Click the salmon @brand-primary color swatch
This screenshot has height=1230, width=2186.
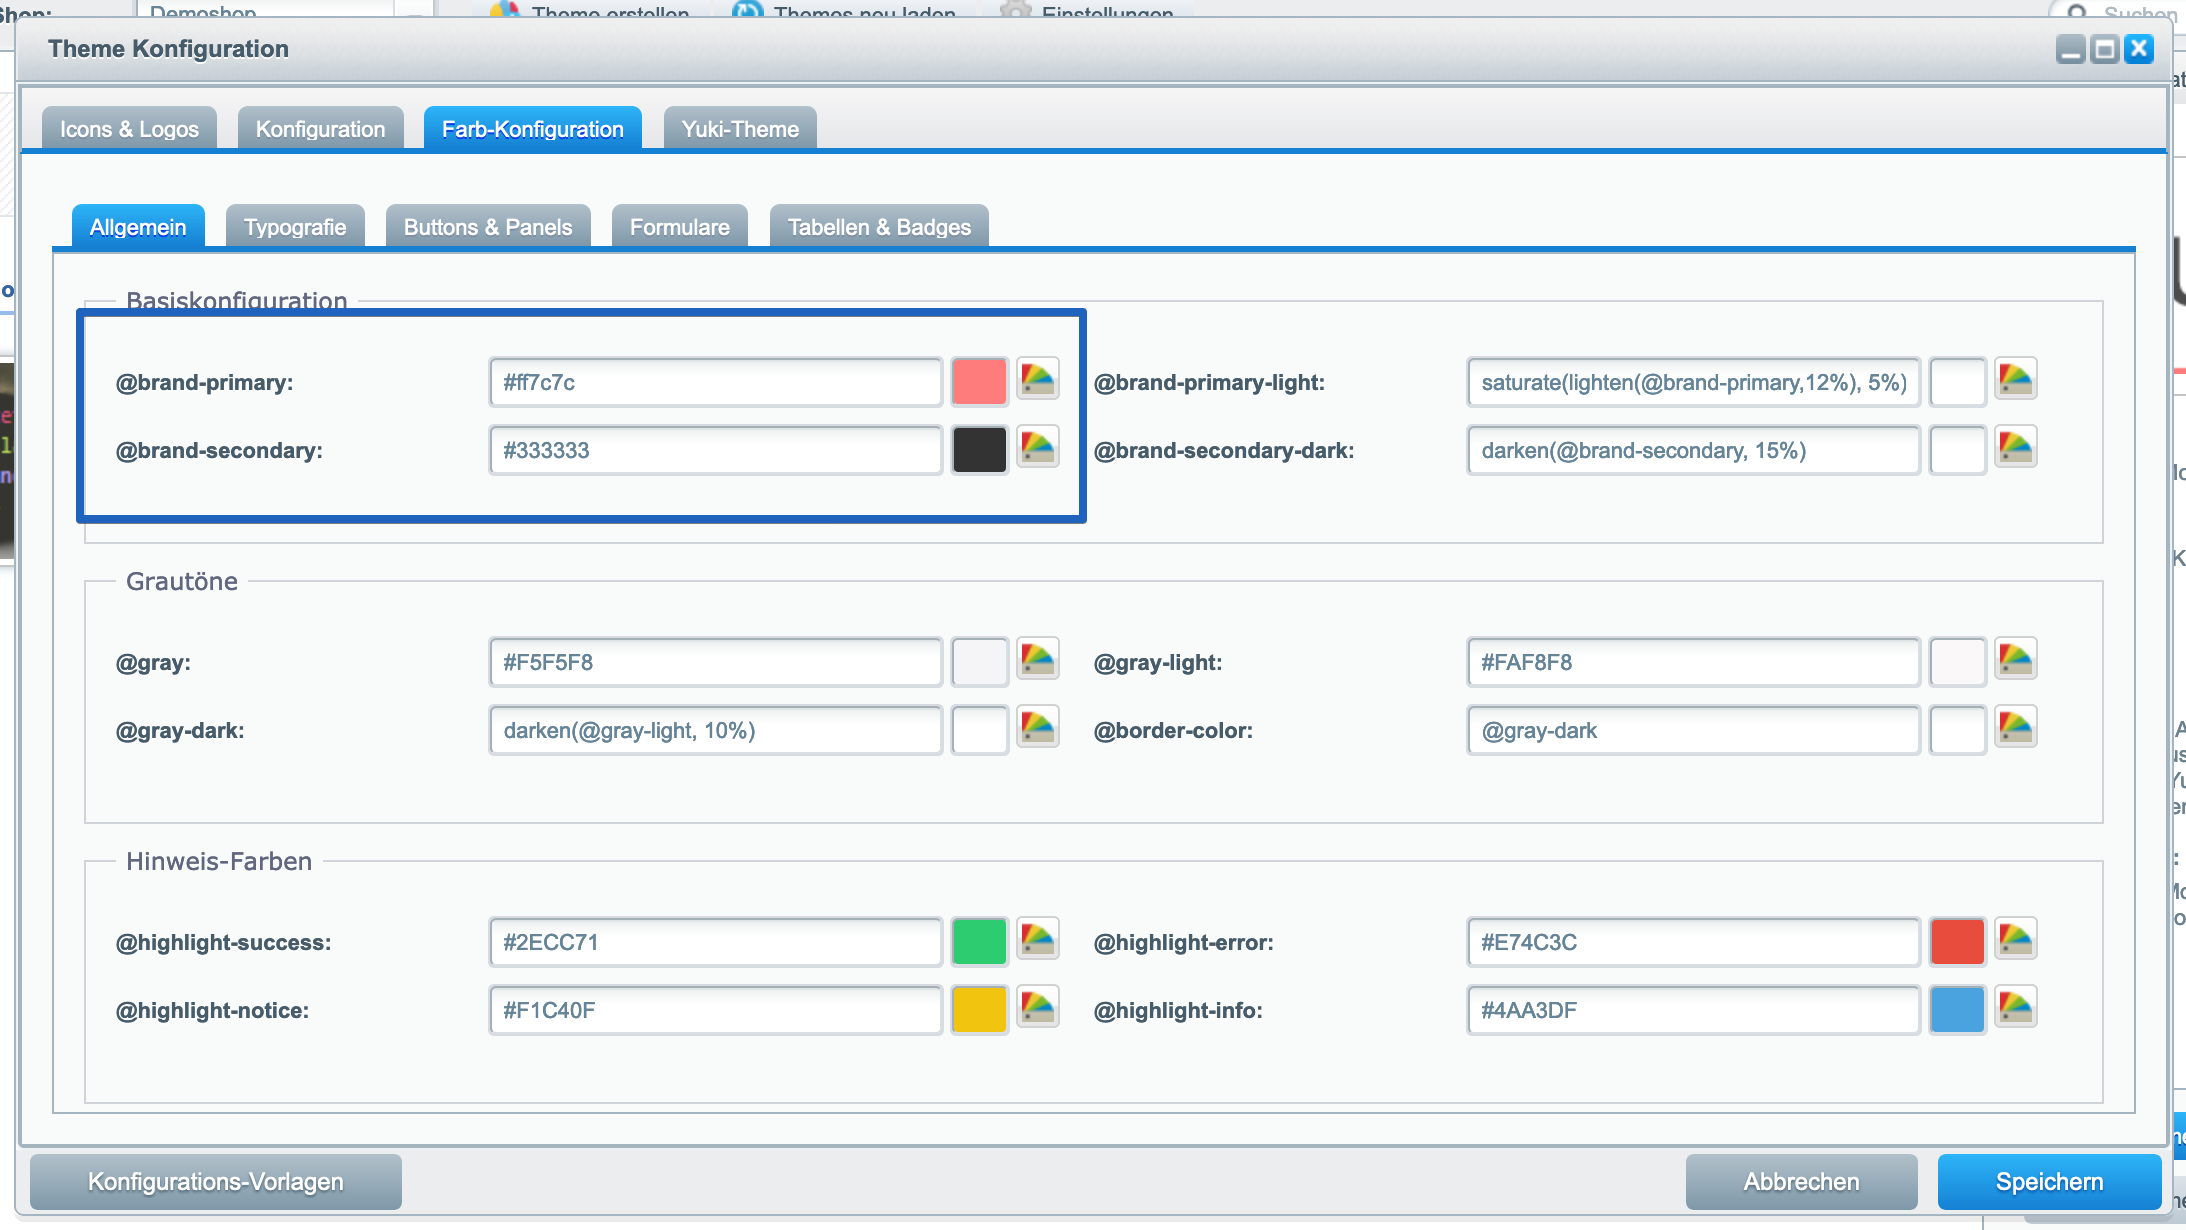click(x=979, y=382)
